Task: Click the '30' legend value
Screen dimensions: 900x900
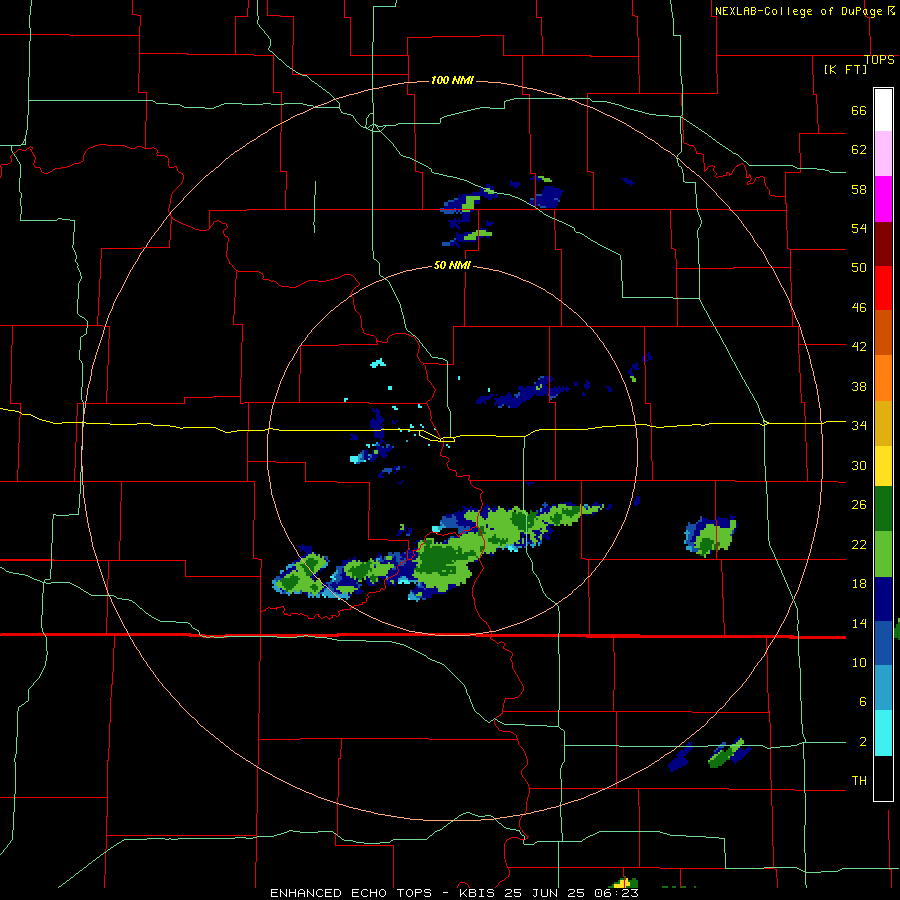Action: pos(859,465)
